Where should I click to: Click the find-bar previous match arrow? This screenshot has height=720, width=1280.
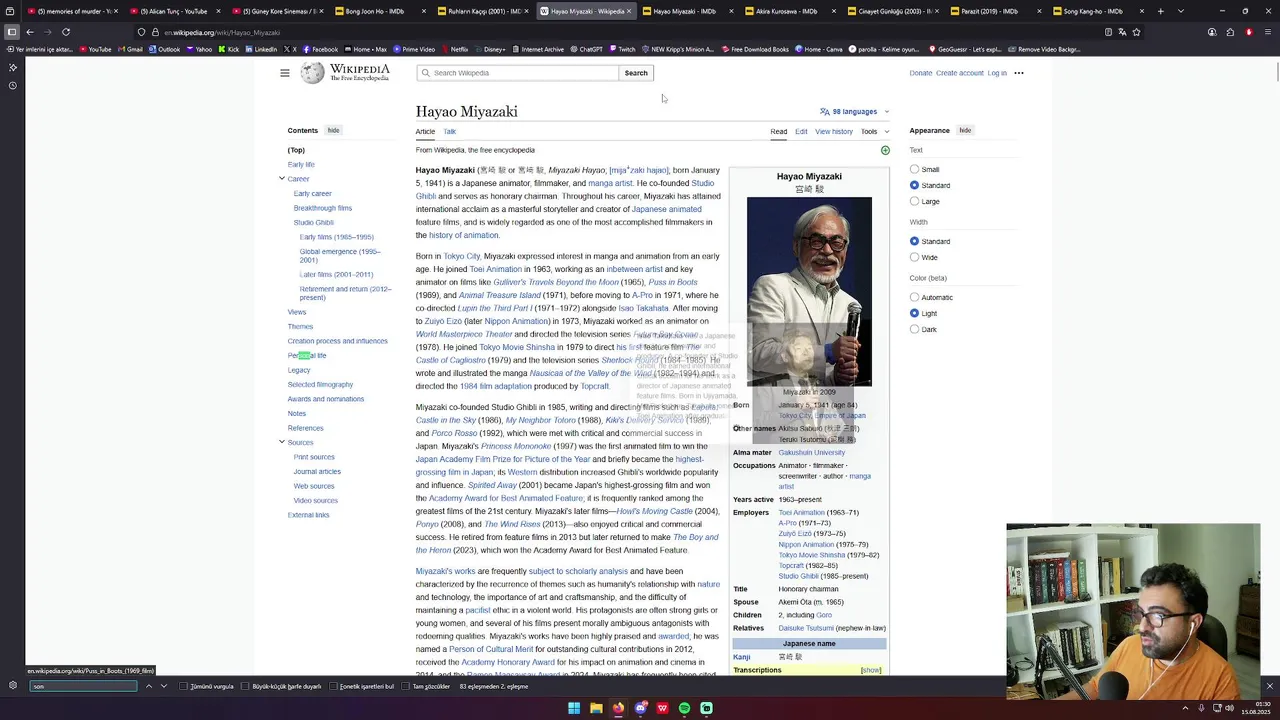[x=149, y=686]
